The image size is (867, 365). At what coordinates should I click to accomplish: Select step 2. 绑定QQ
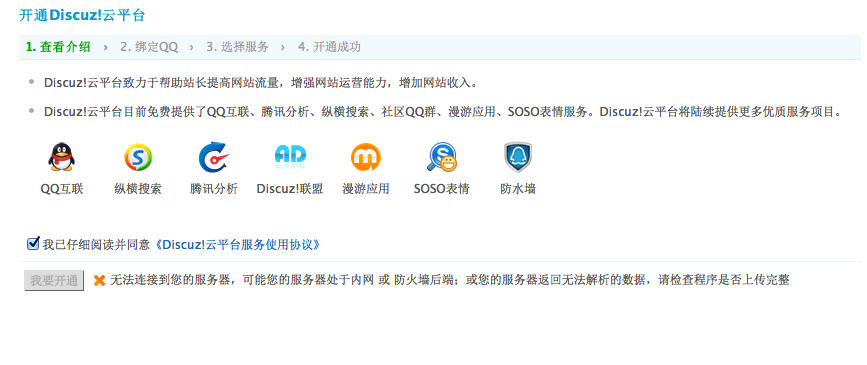point(149,47)
